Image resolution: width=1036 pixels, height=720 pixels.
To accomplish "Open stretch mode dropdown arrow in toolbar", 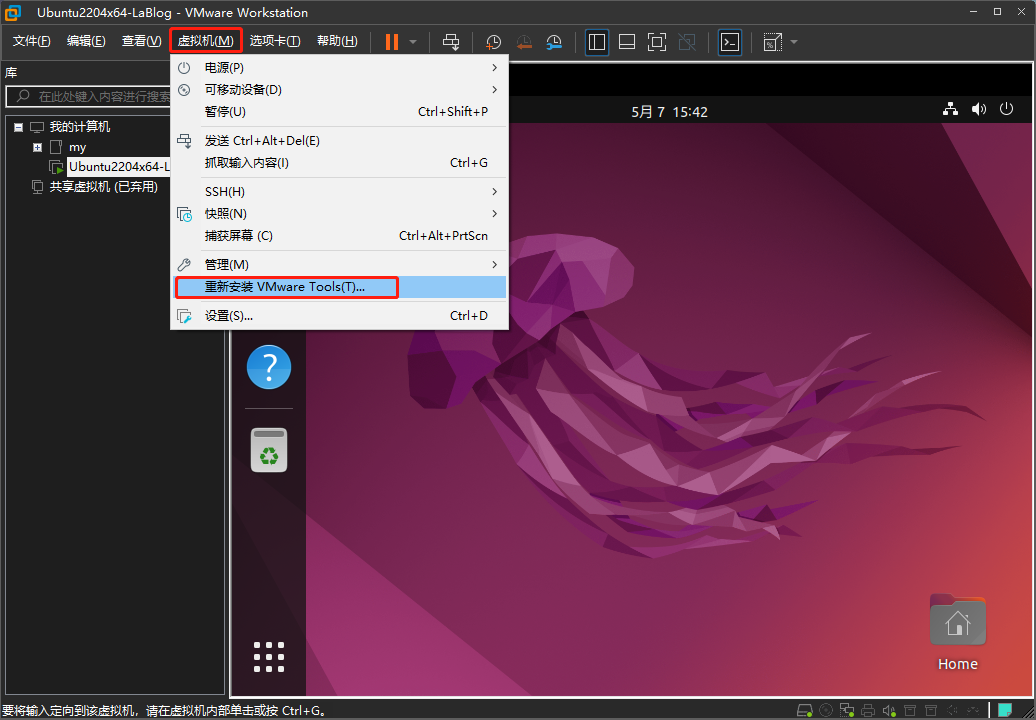I will click(794, 42).
